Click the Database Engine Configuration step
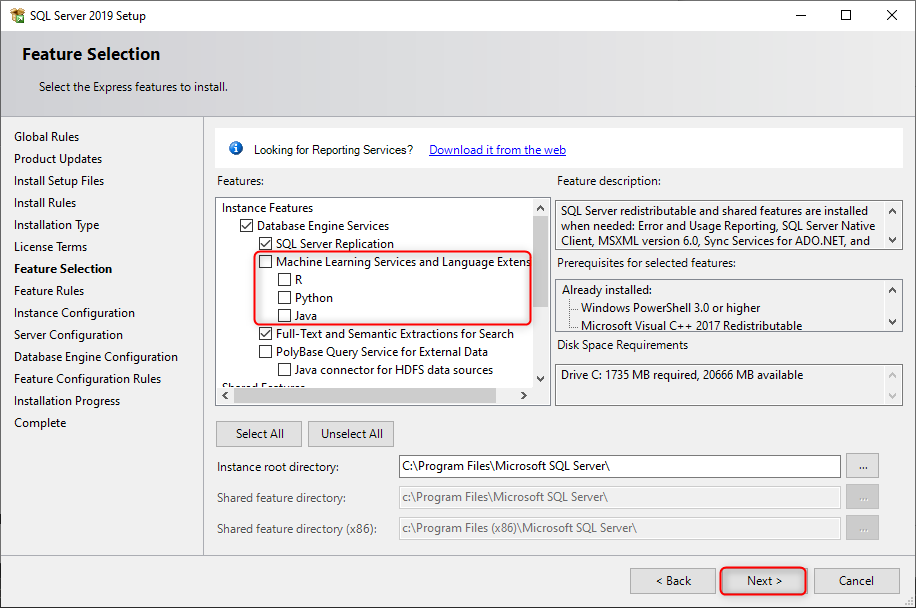 click(x=96, y=357)
